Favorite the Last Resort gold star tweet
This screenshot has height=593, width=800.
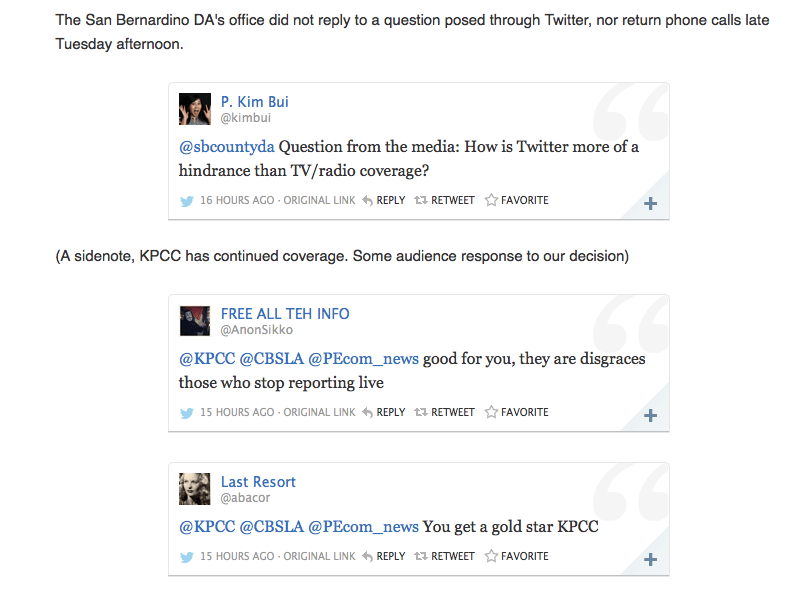pyautogui.click(x=517, y=556)
